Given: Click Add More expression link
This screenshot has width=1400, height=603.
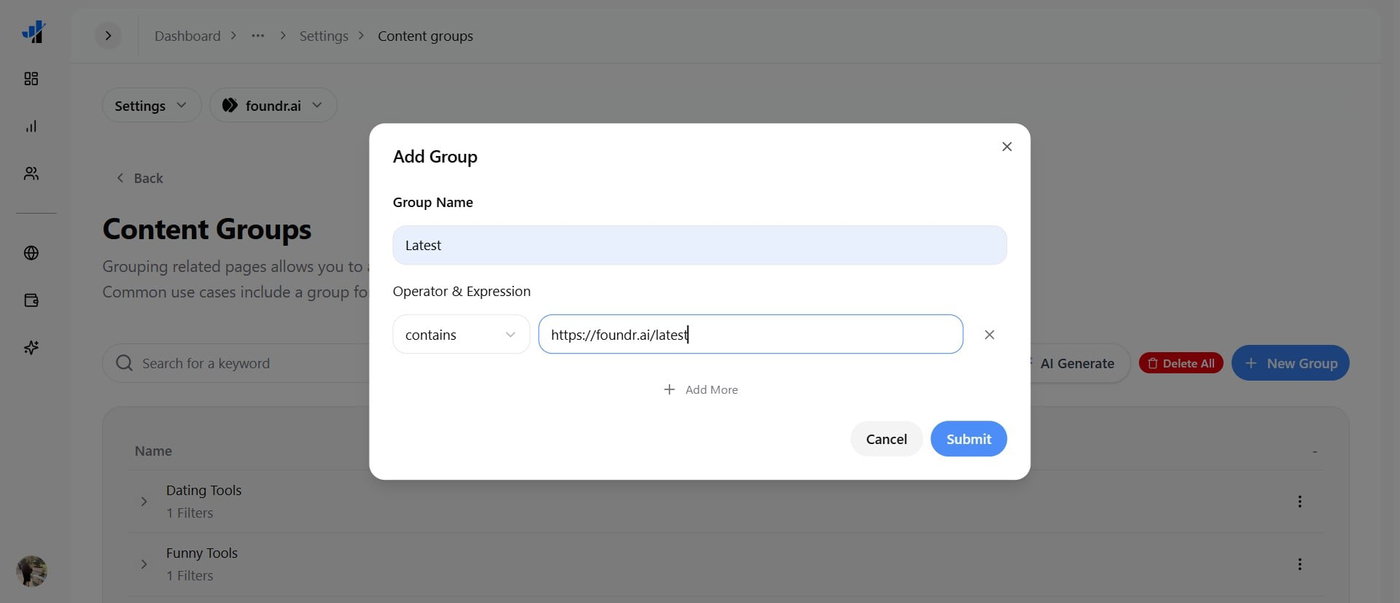Looking at the screenshot, I should pos(700,390).
